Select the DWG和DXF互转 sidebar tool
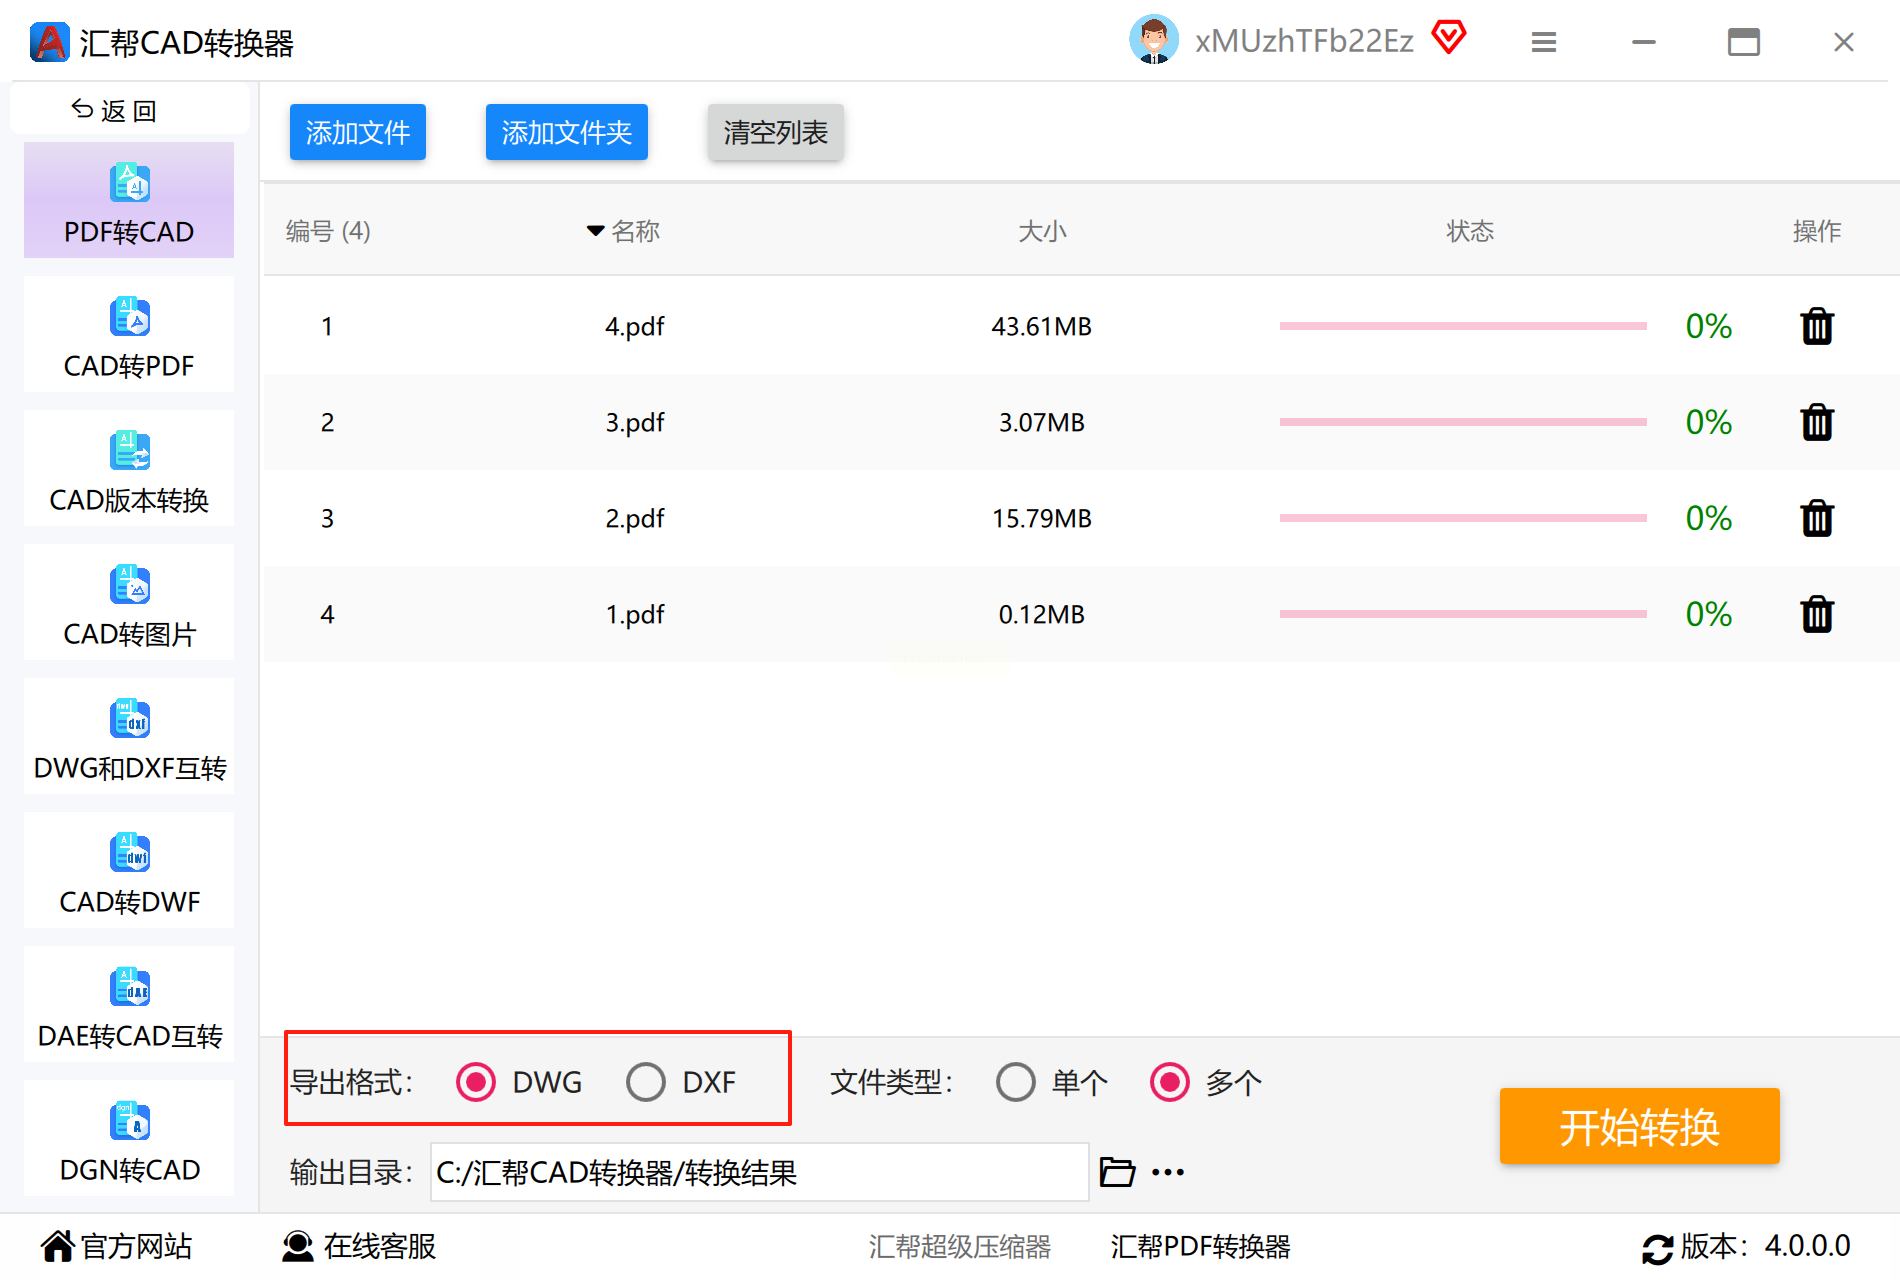 [x=129, y=737]
